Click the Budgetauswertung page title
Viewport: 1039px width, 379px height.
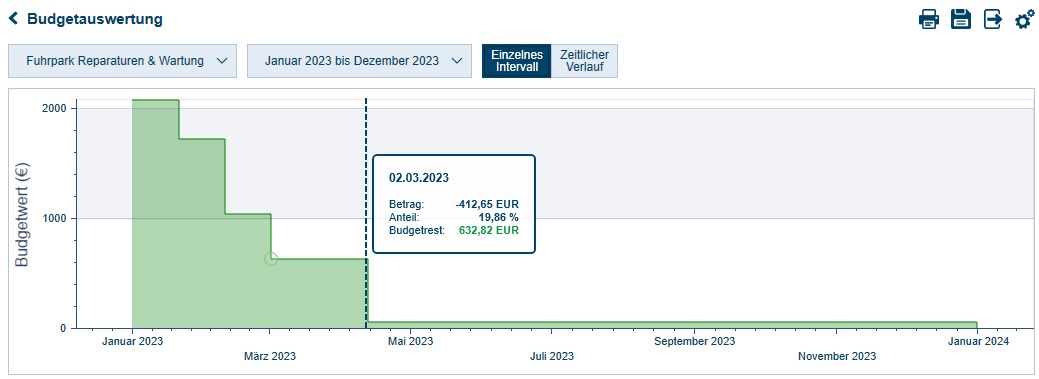tap(95, 19)
